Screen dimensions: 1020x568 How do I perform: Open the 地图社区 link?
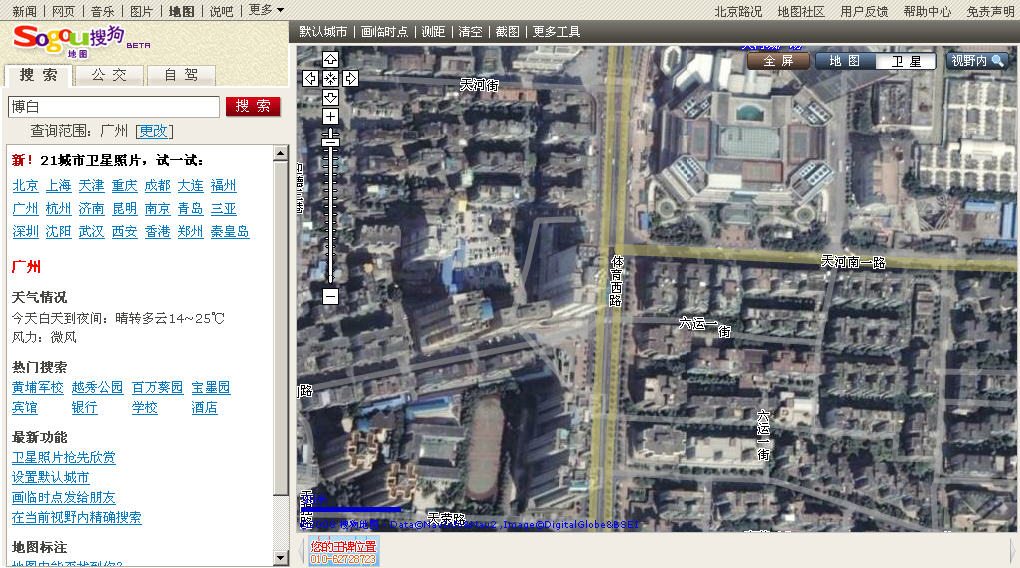[801, 11]
